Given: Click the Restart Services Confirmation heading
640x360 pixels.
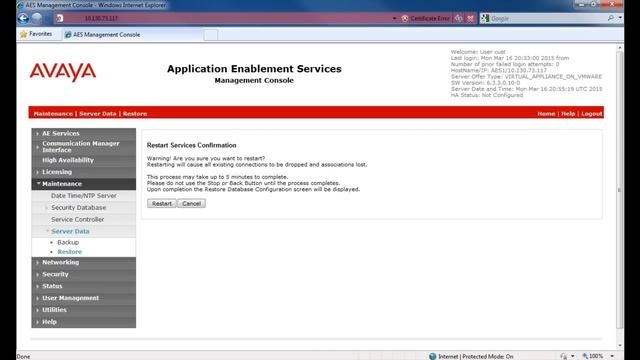Looking at the screenshot, I should [191, 145].
